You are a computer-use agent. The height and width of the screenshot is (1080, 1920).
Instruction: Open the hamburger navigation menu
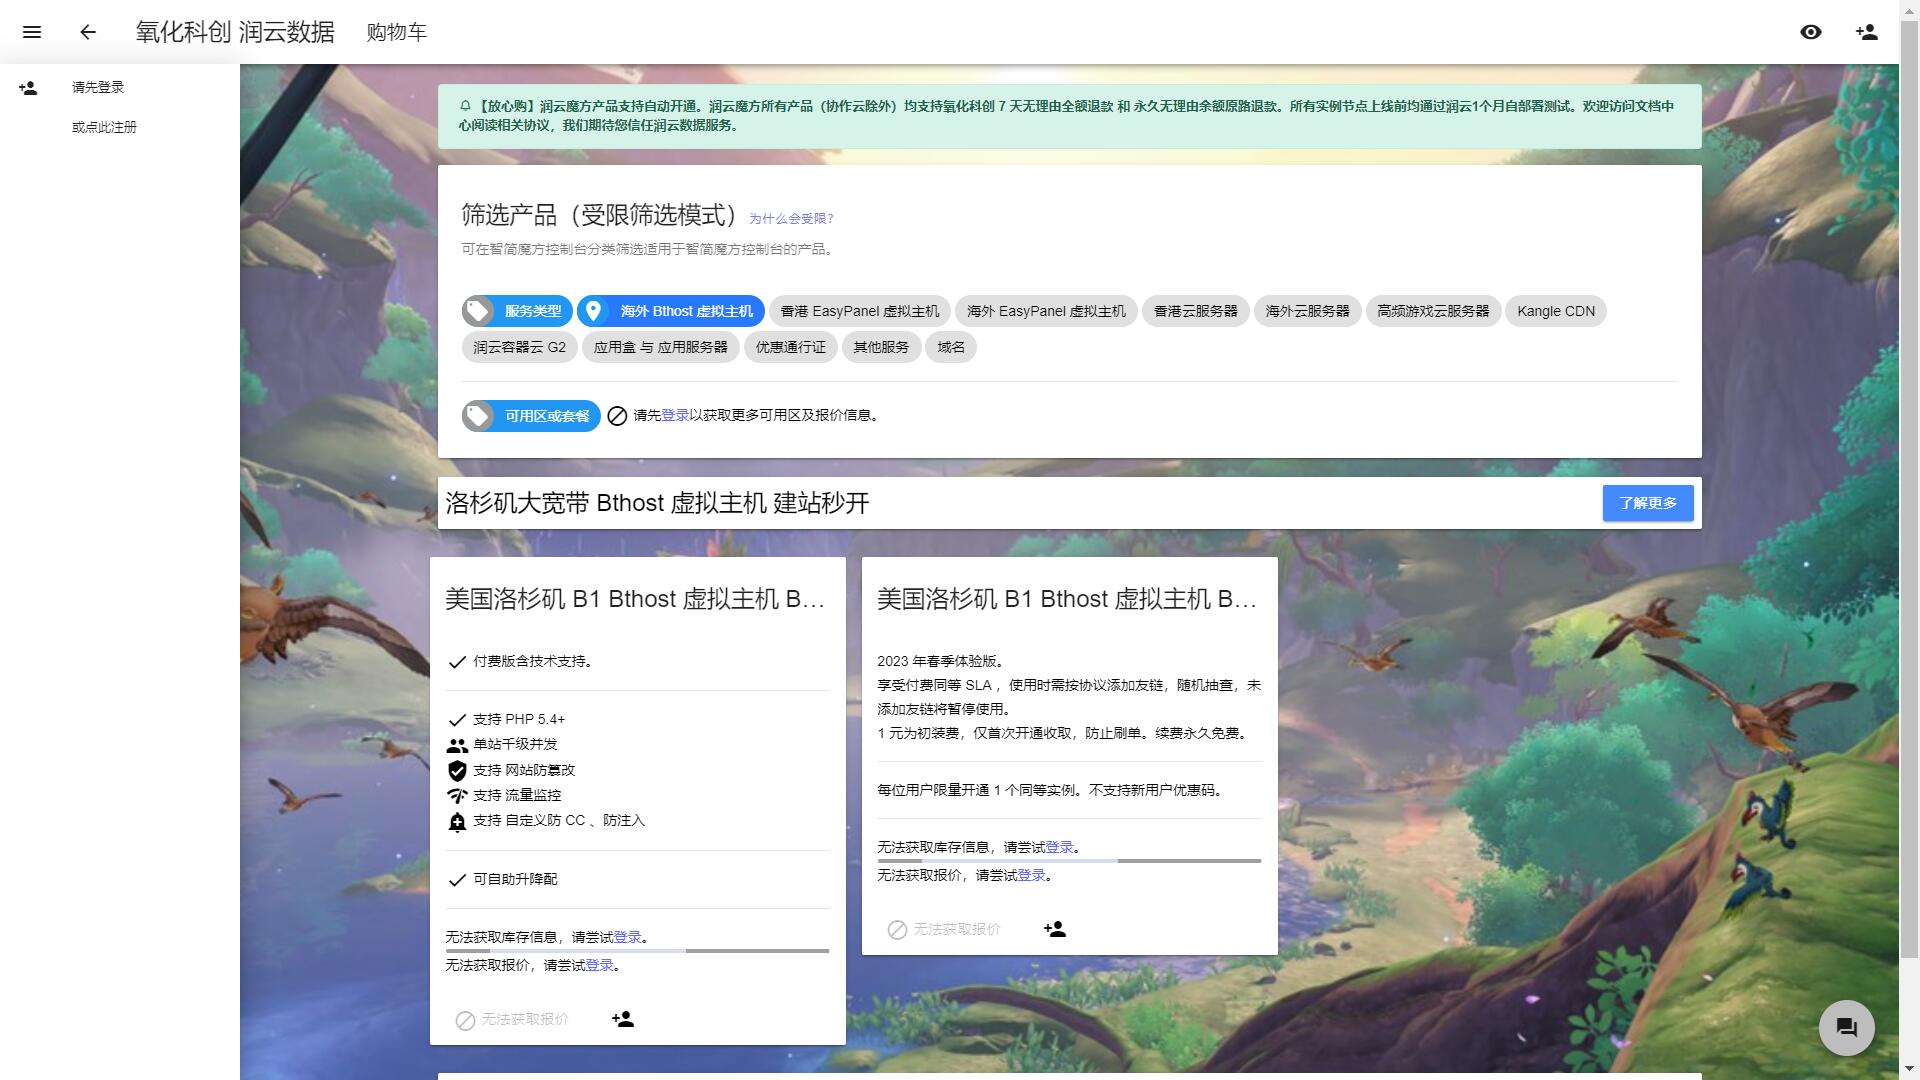(x=32, y=32)
